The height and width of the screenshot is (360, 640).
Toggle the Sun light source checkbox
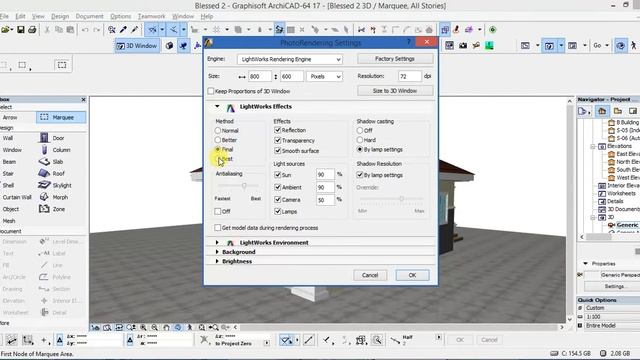click(278, 175)
